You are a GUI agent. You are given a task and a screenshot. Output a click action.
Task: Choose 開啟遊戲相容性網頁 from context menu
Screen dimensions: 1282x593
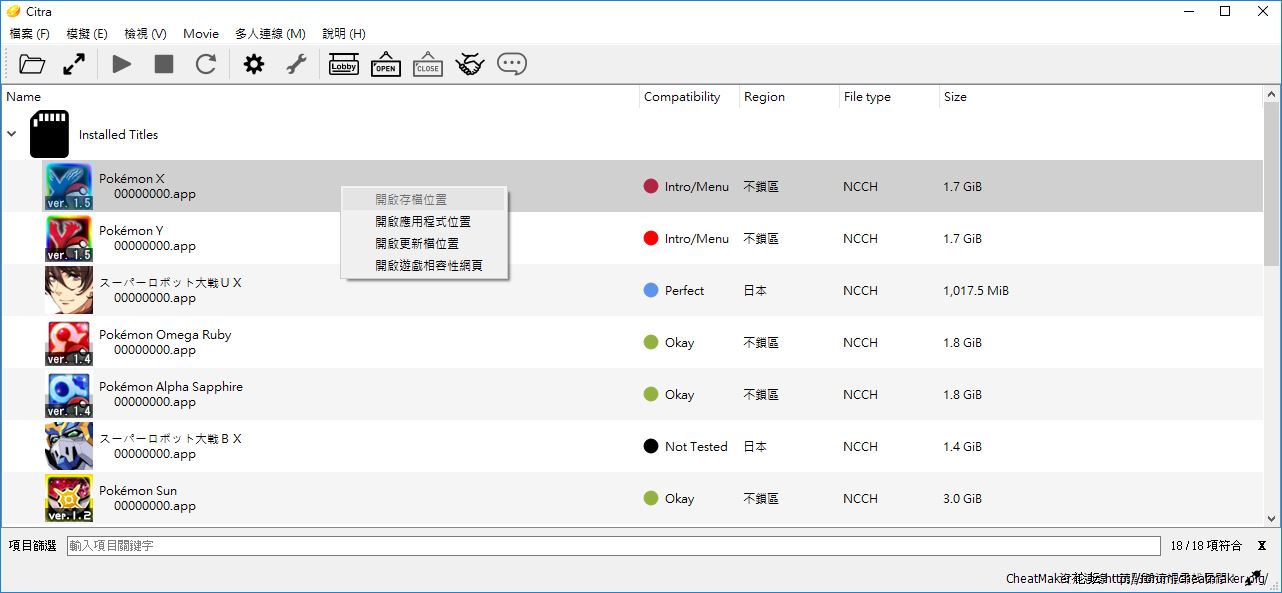pyautogui.click(x=429, y=266)
